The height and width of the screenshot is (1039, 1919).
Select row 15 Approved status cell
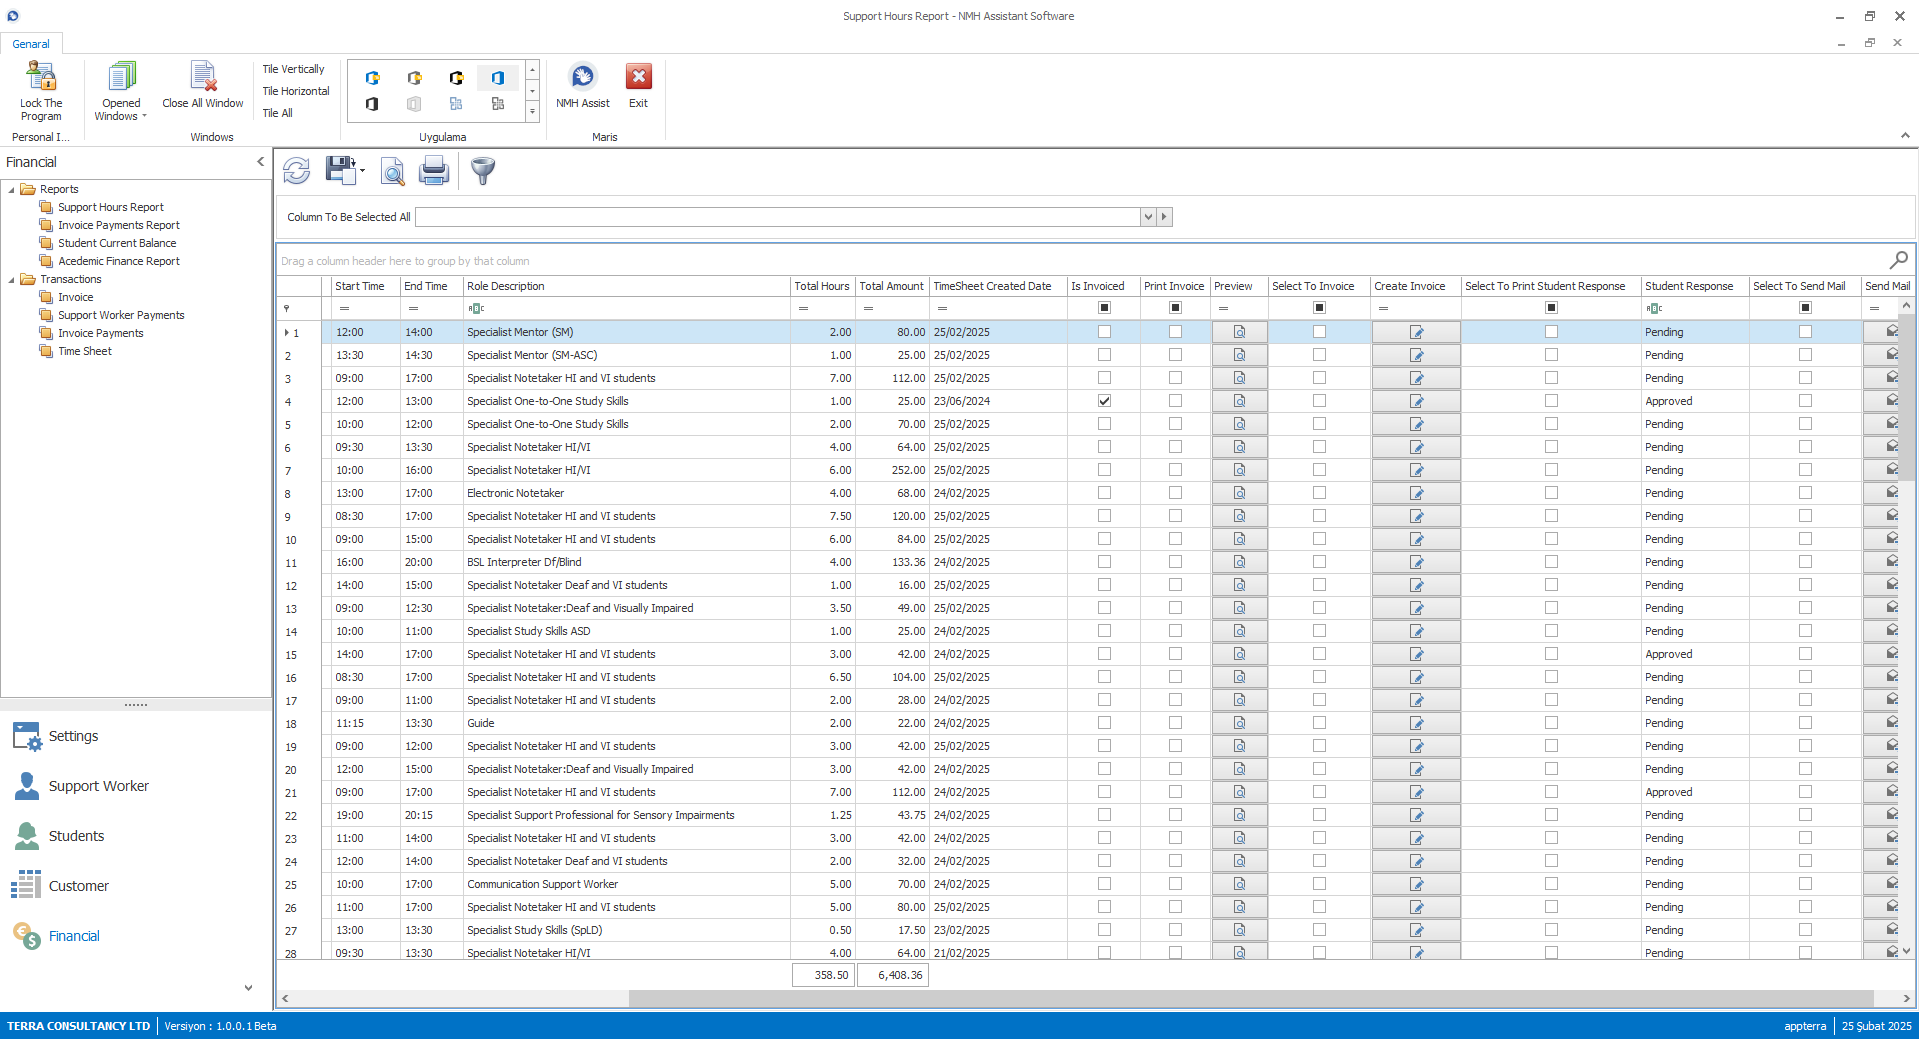coord(1695,654)
